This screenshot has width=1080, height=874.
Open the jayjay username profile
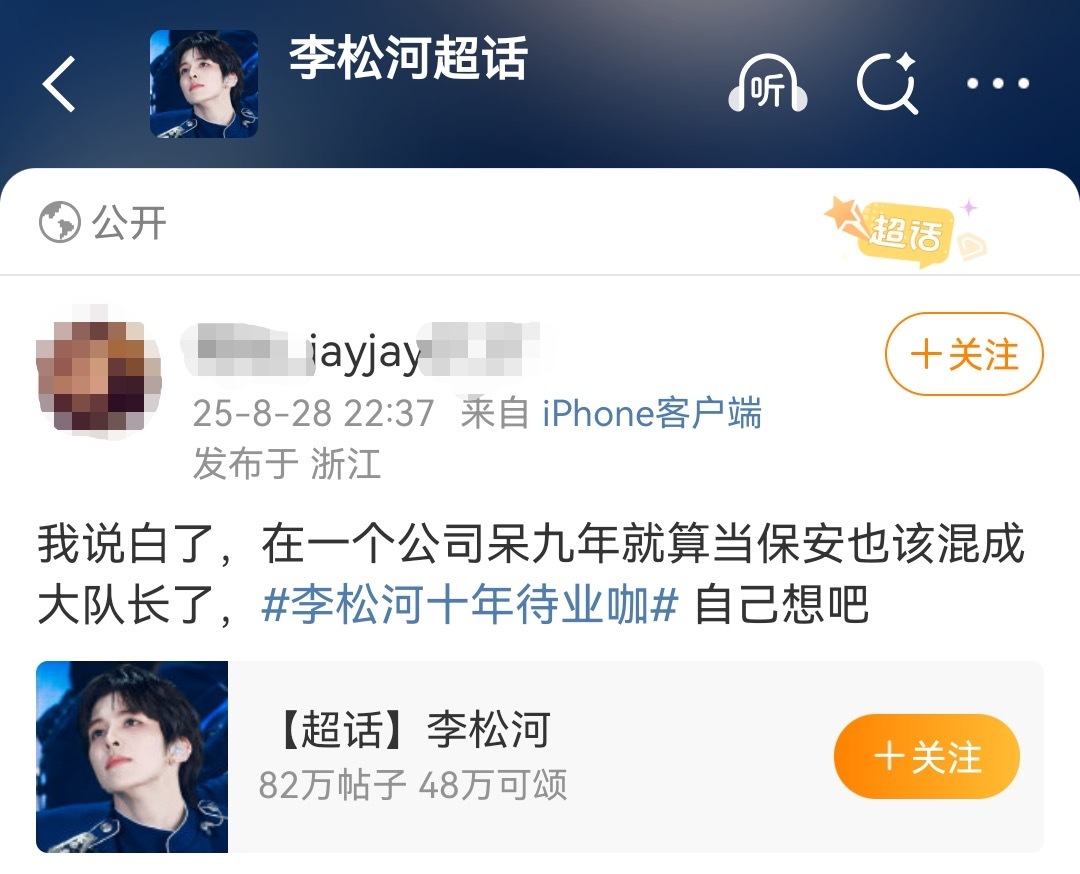(361, 353)
